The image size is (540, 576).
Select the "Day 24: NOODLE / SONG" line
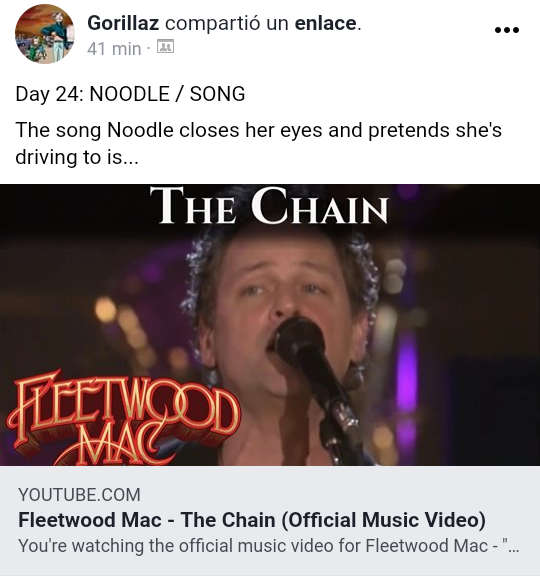130,94
